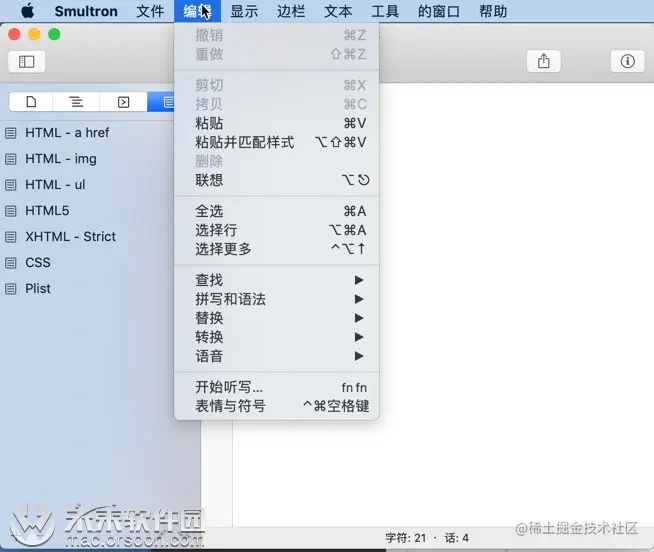Open the Apple menu

(28, 11)
